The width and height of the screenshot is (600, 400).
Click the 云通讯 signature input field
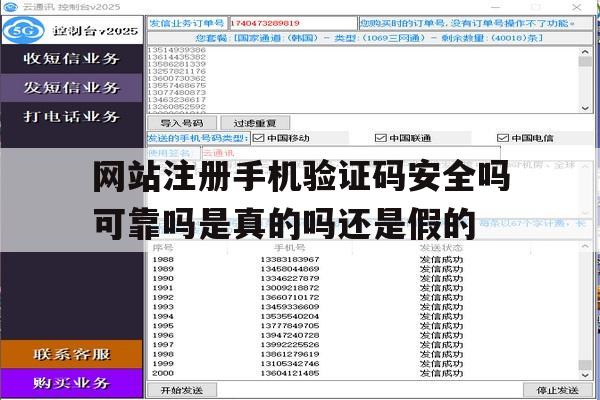tap(351, 153)
